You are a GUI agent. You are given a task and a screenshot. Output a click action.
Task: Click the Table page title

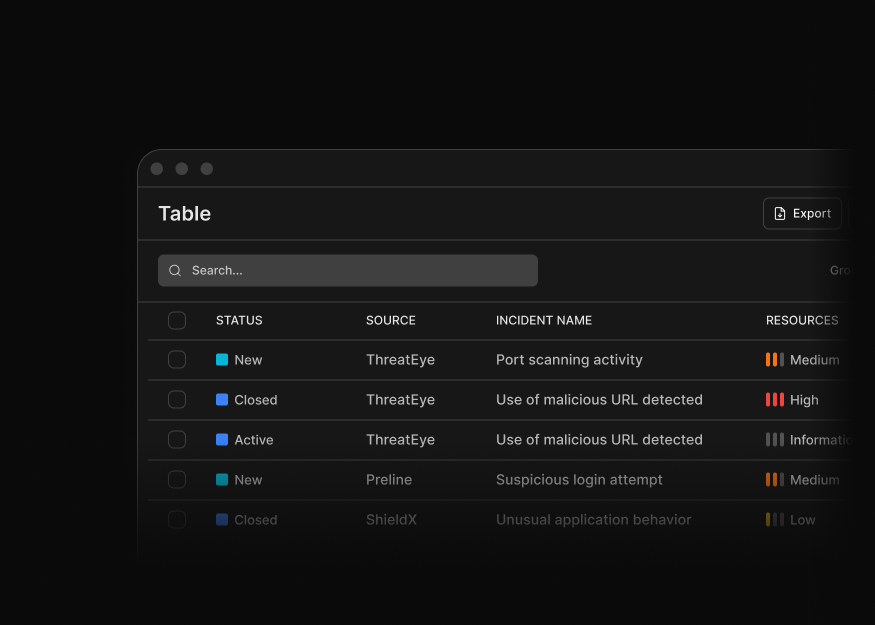pyautogui.click(x=185, y=214)
